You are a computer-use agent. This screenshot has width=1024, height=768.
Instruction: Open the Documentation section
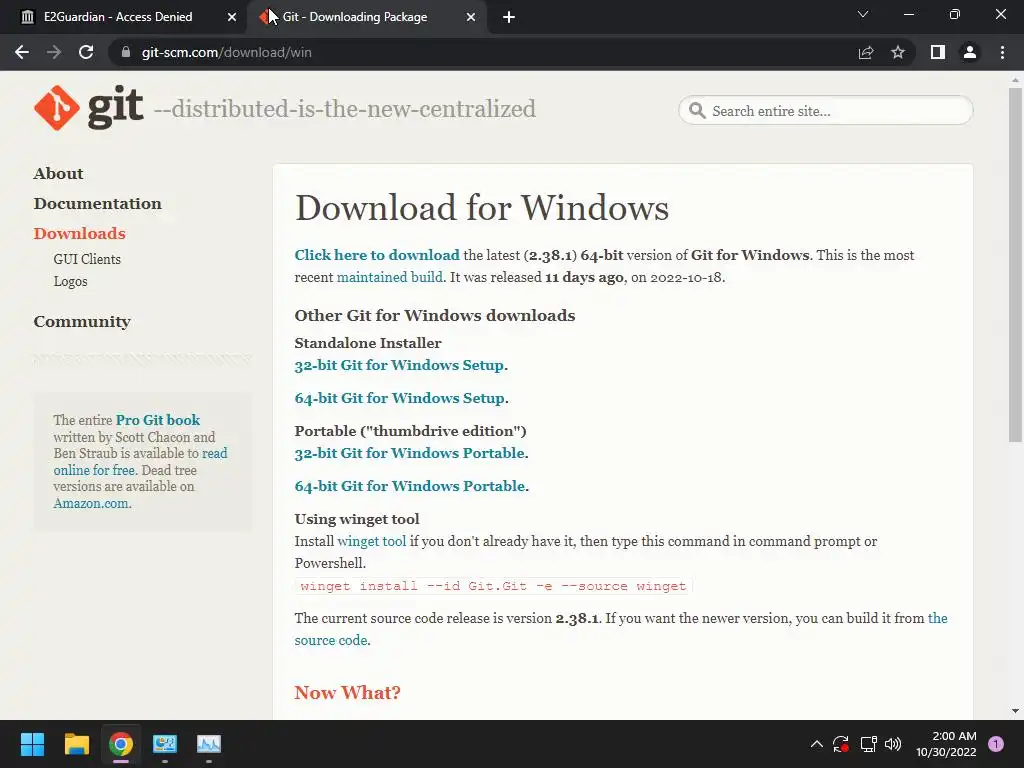[x=97, y=204]
